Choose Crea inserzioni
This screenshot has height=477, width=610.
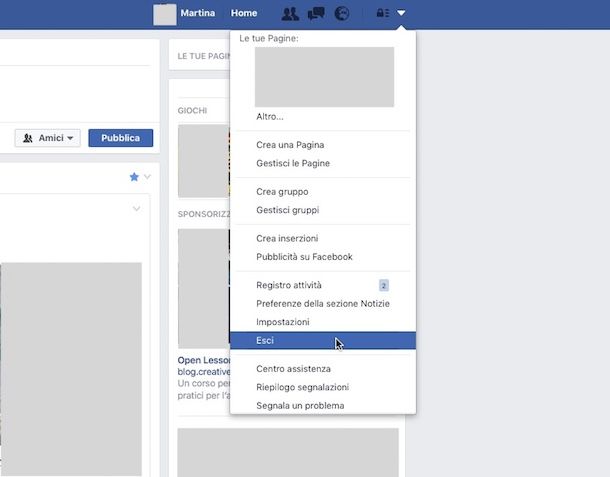287,238
